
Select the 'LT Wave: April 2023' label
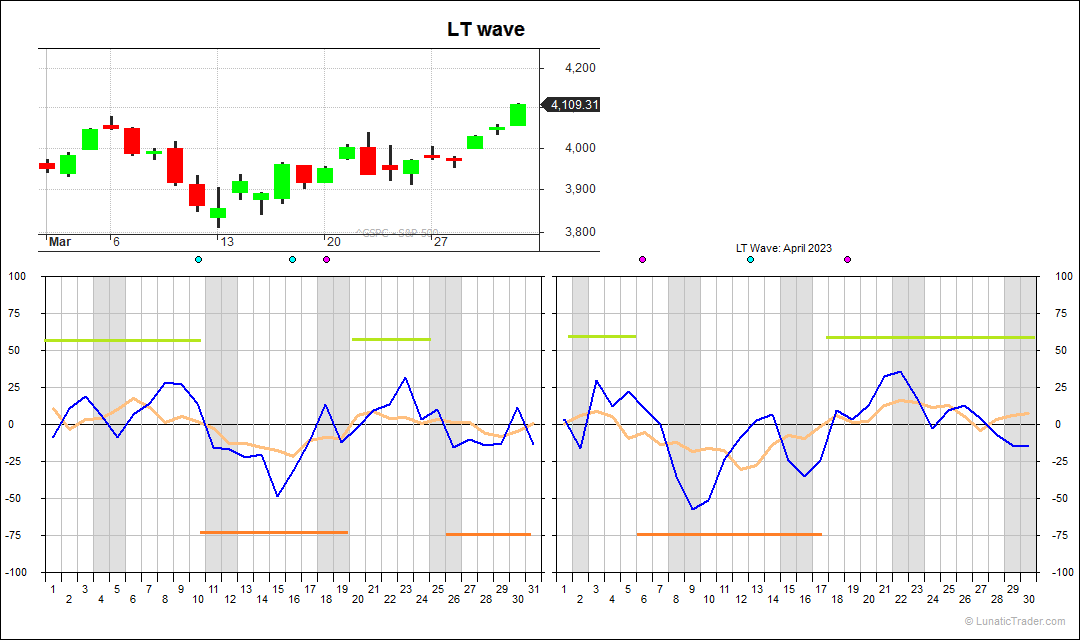783,248
